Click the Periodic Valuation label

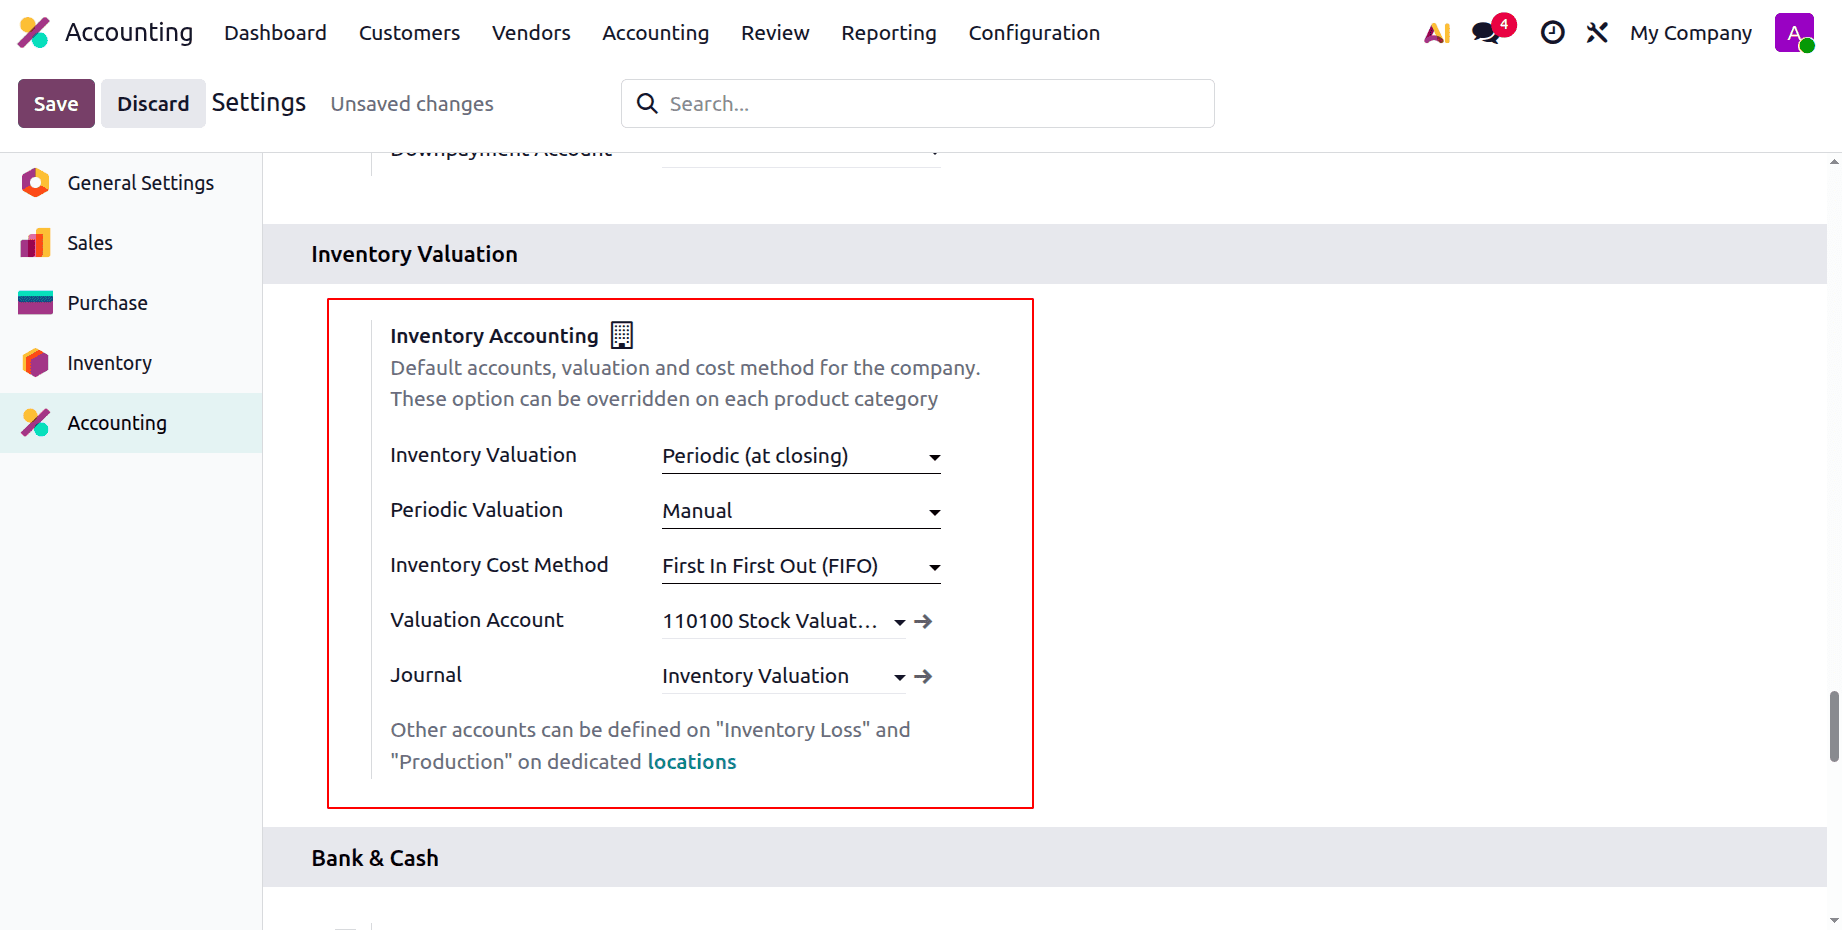click(476, 510)
